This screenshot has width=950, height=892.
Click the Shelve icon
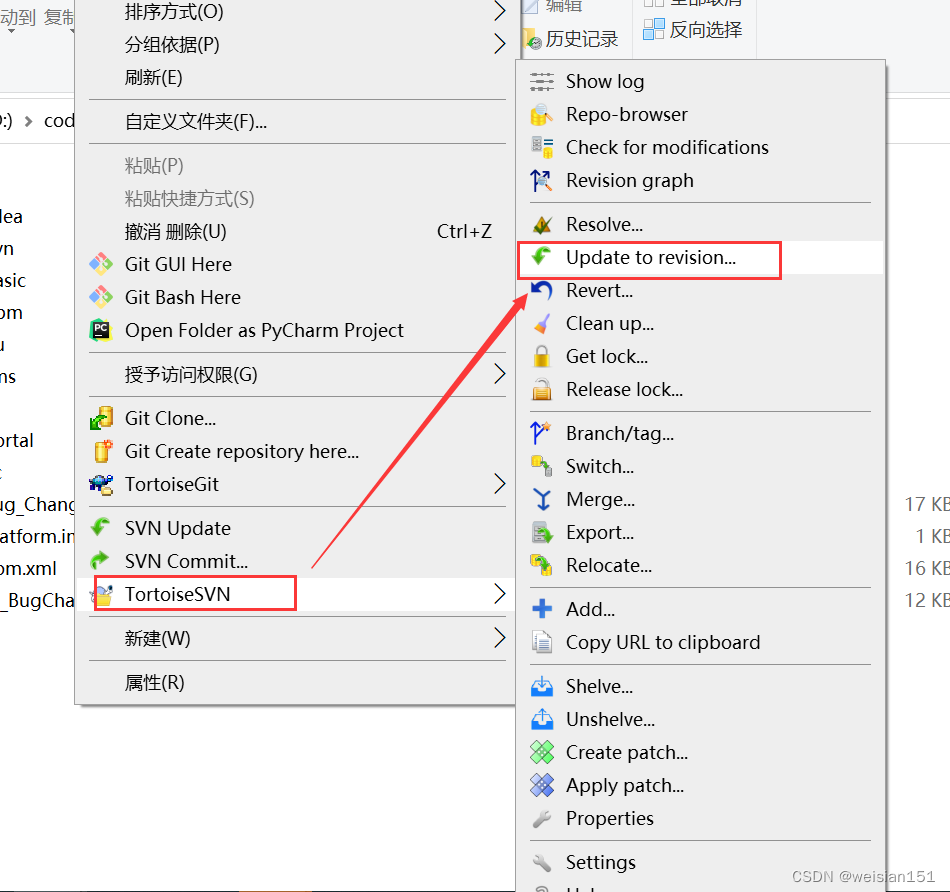click(542, 687)
